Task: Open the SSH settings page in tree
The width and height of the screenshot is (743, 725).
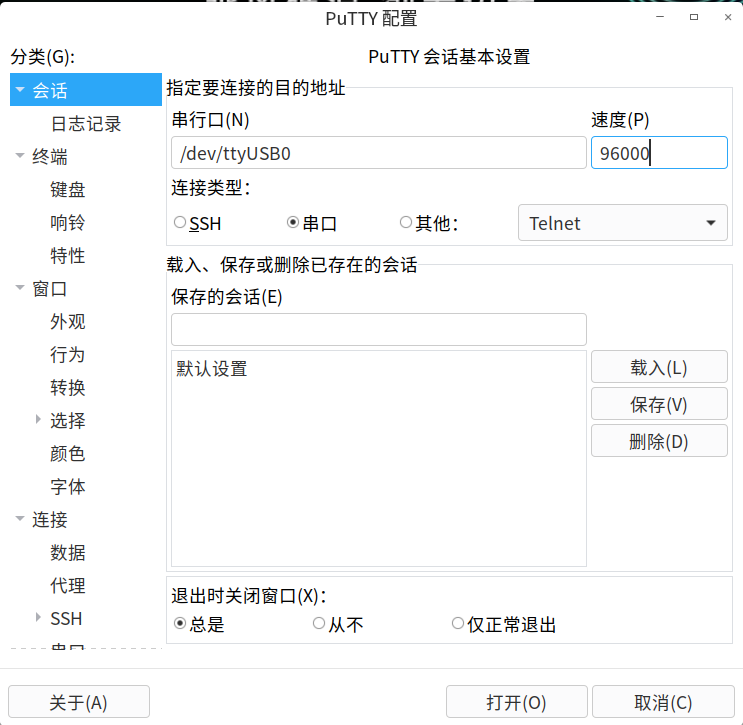Action: [66, 619]
